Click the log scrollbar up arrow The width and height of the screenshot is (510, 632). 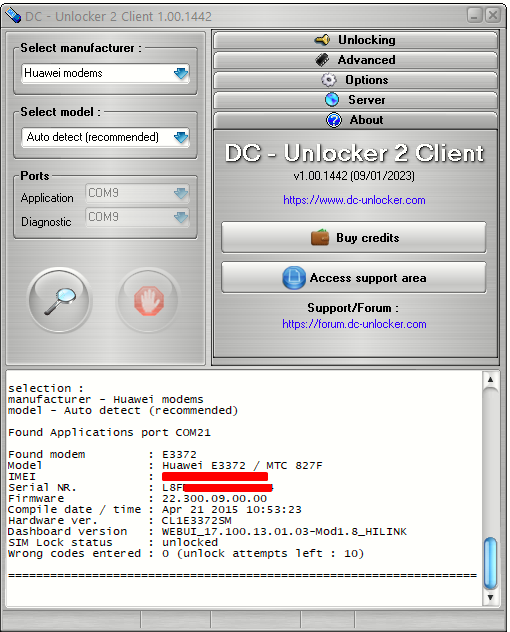tap(490, 380)
